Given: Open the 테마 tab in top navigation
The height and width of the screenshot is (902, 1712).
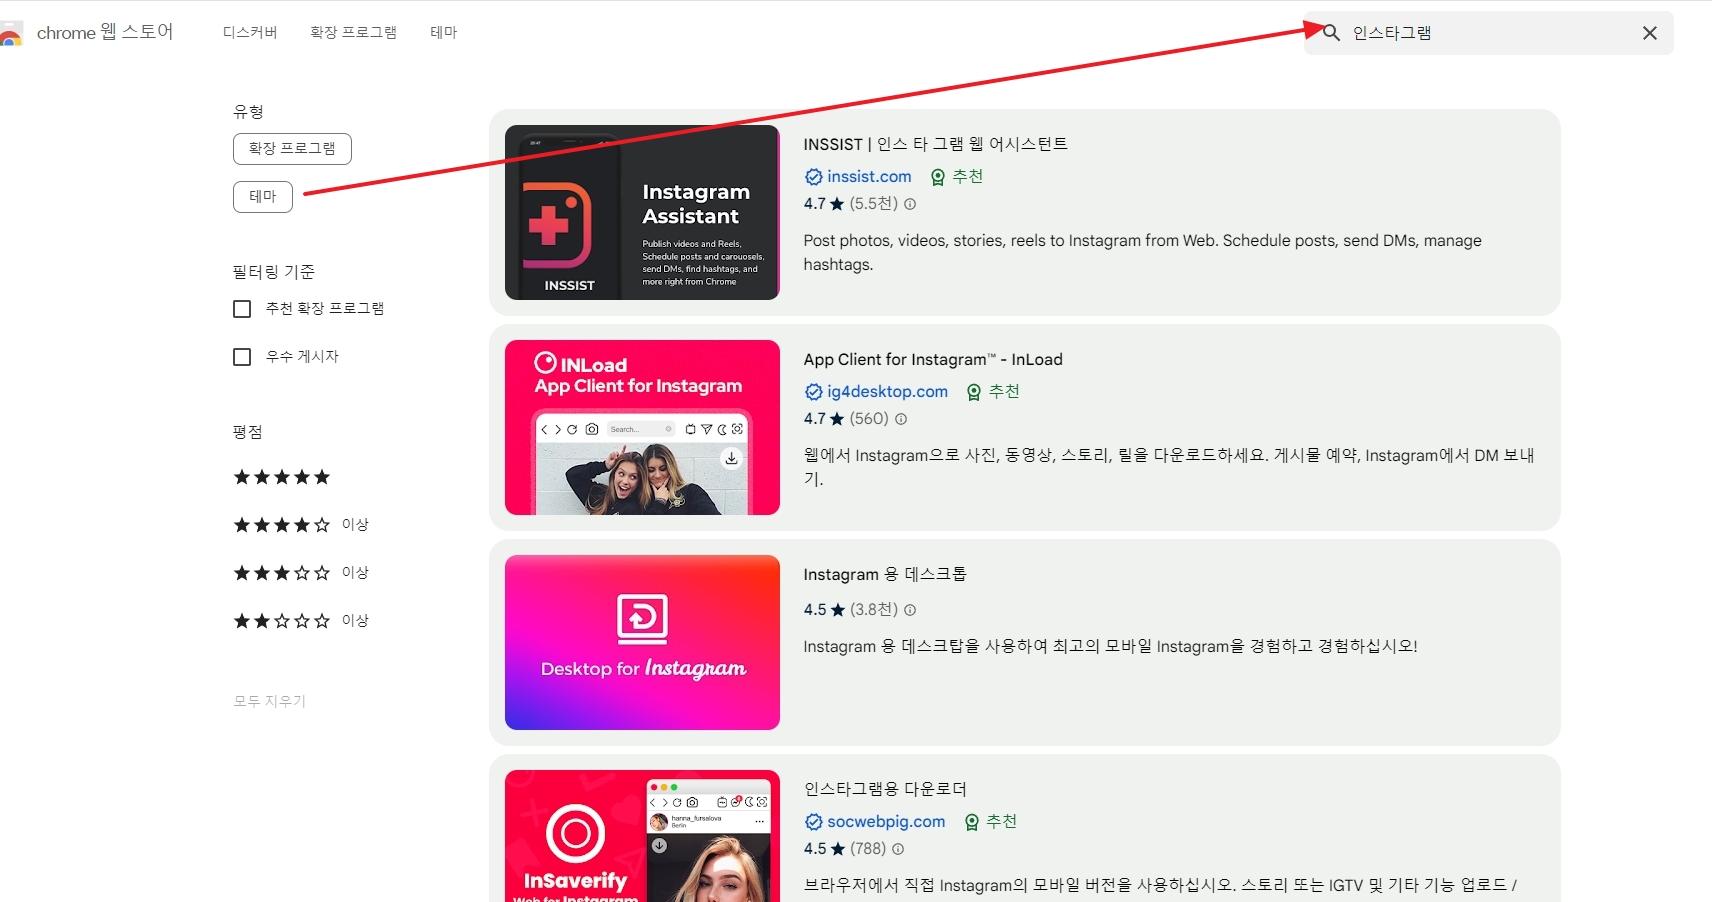Looking at the screenshot, I should click(444, 33).
